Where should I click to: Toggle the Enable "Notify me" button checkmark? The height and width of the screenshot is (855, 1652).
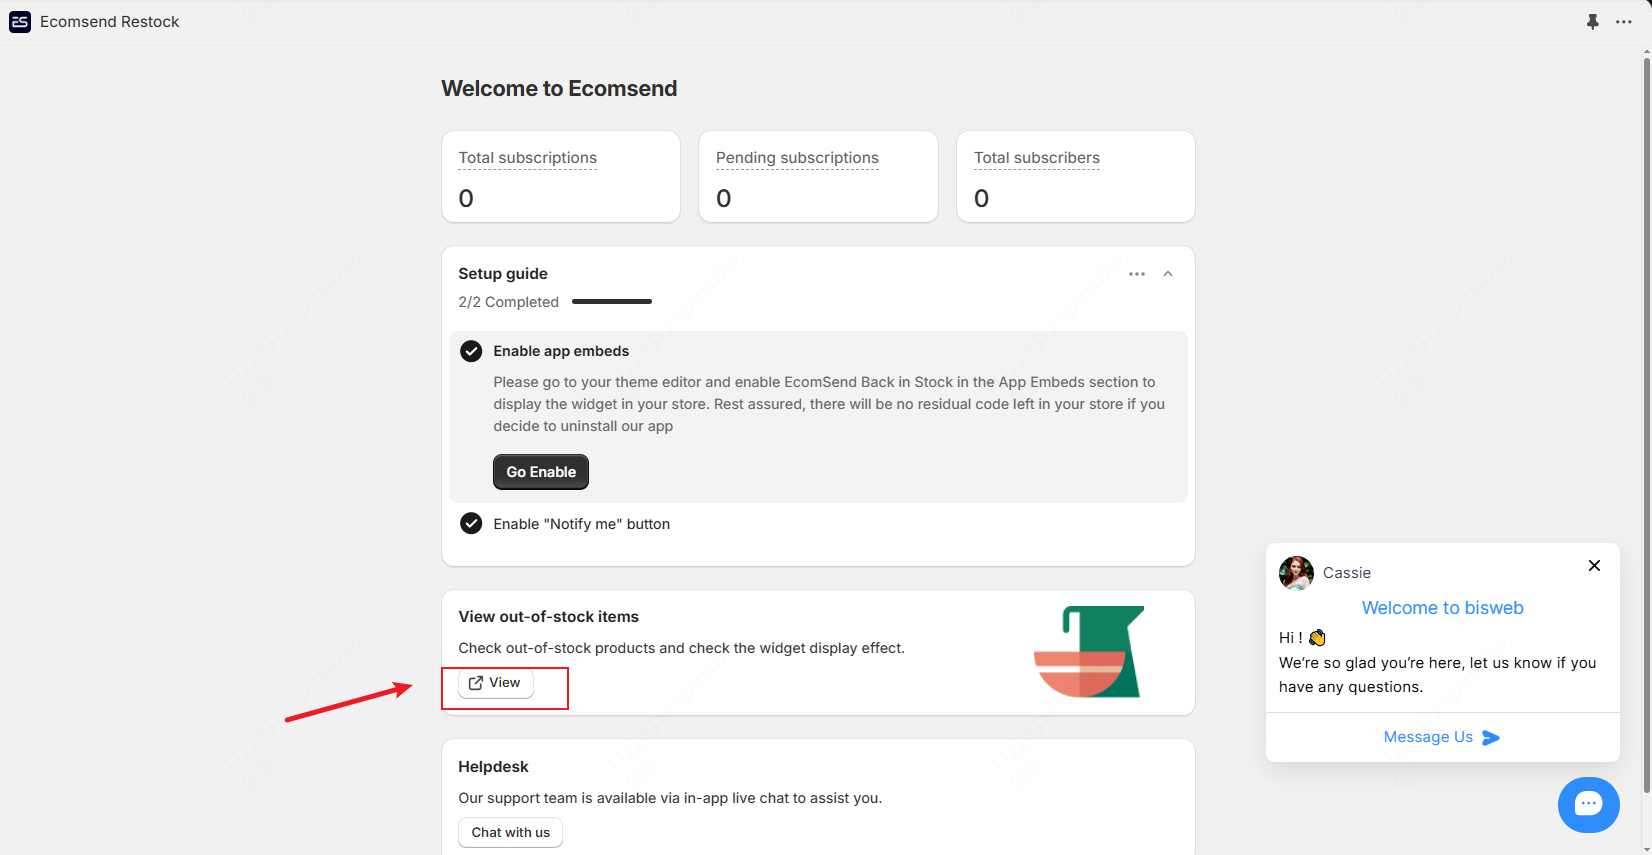(471, 524)
